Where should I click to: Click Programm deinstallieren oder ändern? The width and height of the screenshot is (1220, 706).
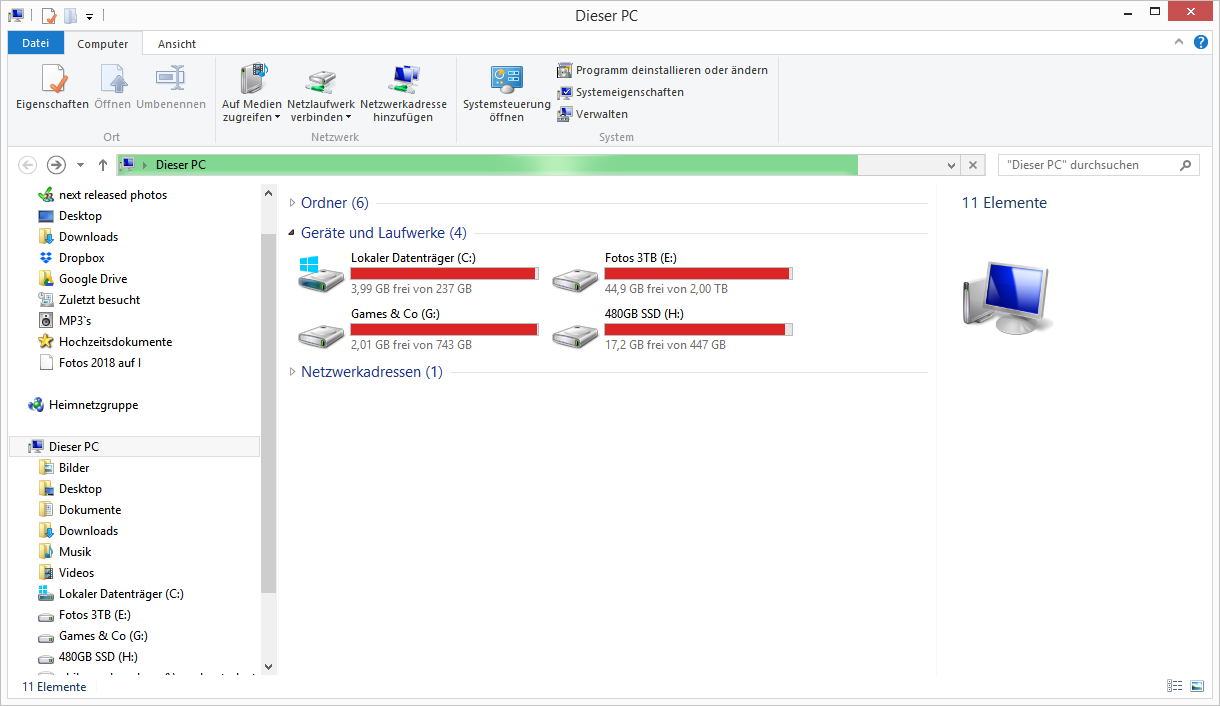(662, 70)
